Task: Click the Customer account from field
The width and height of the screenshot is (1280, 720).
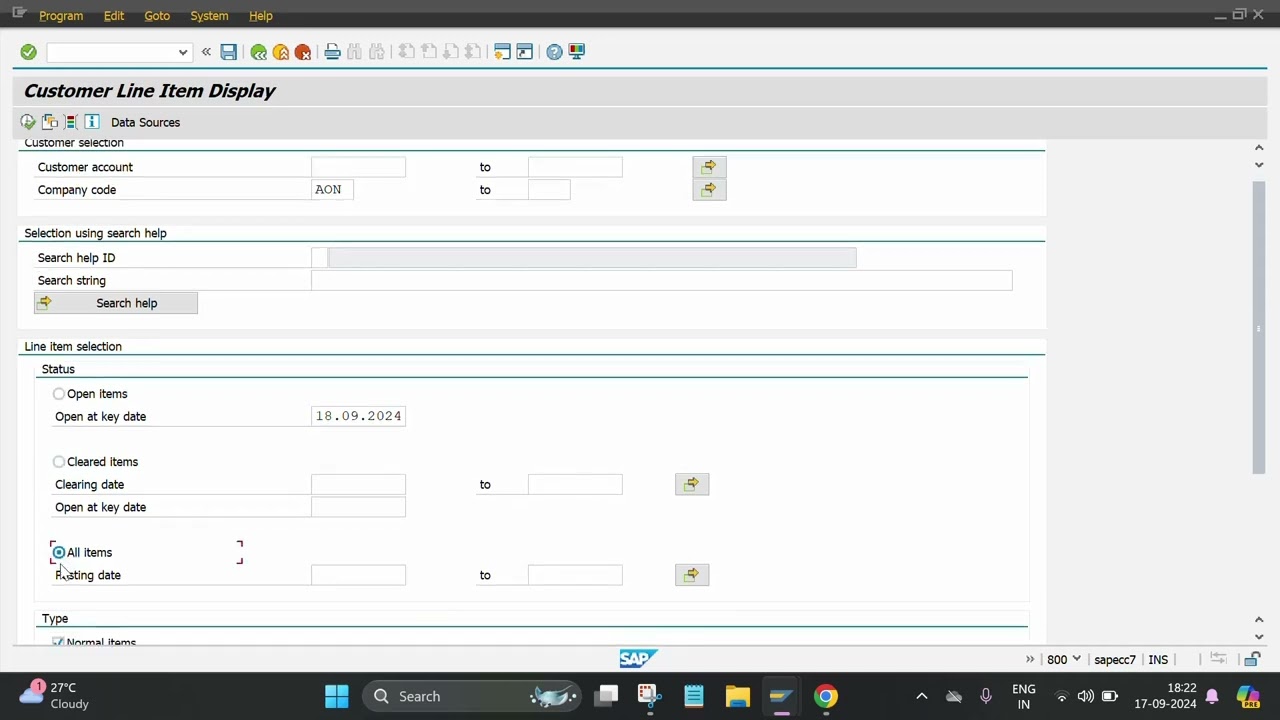Action: 358,167
